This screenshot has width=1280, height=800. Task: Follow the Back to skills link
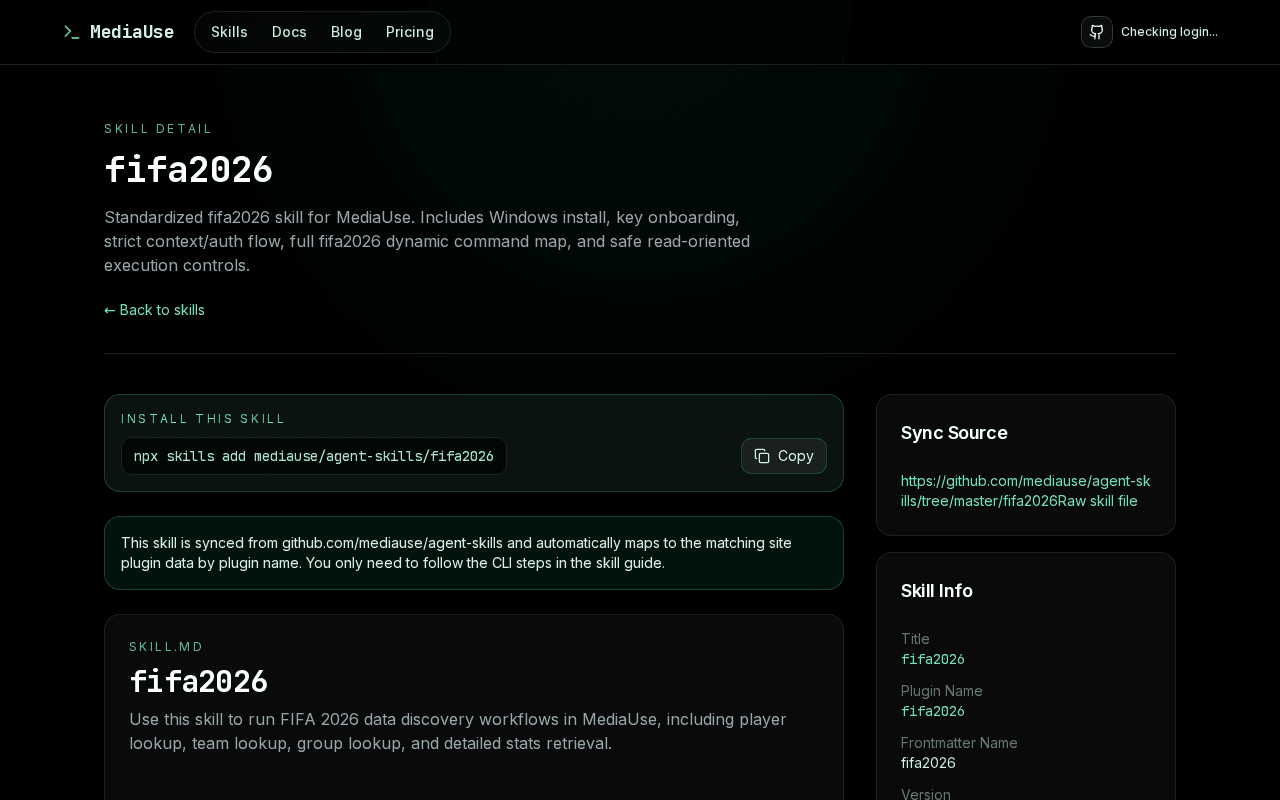point(154,310)
